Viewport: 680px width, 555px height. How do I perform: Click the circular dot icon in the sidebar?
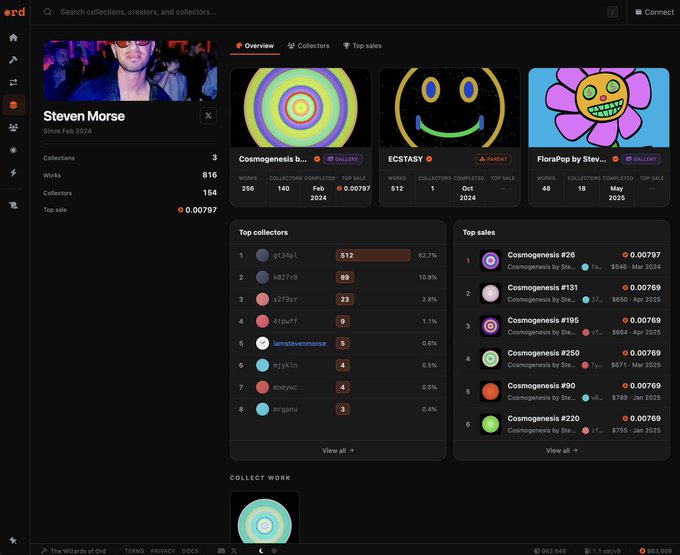(x=13, y=150)
